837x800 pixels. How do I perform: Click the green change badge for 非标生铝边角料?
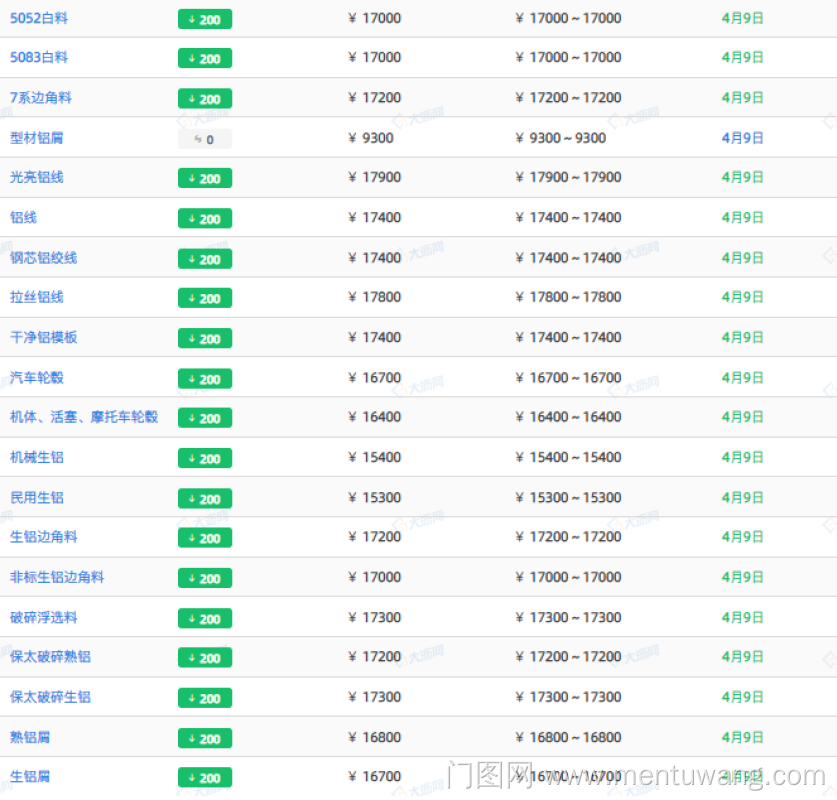pyautogui.click(x=204, y=578)
